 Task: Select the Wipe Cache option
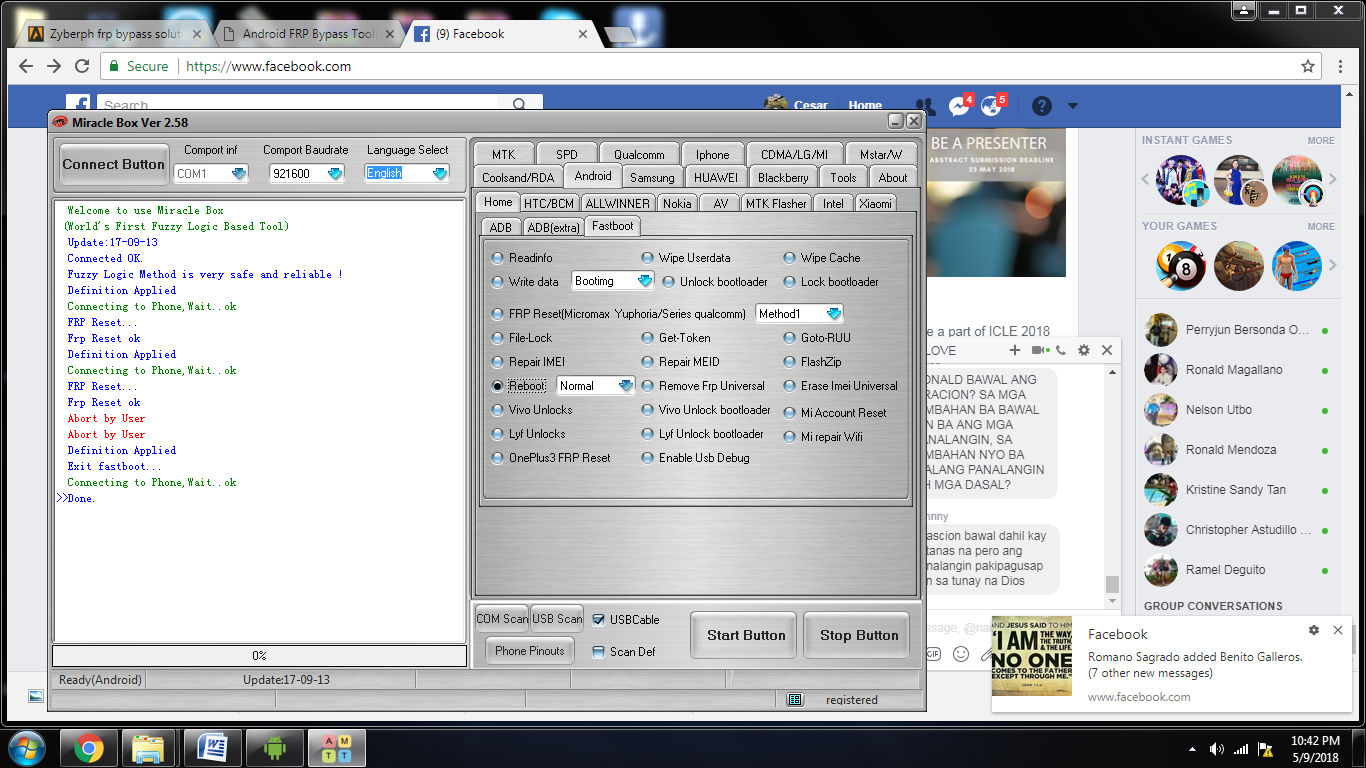pos(790,258)
